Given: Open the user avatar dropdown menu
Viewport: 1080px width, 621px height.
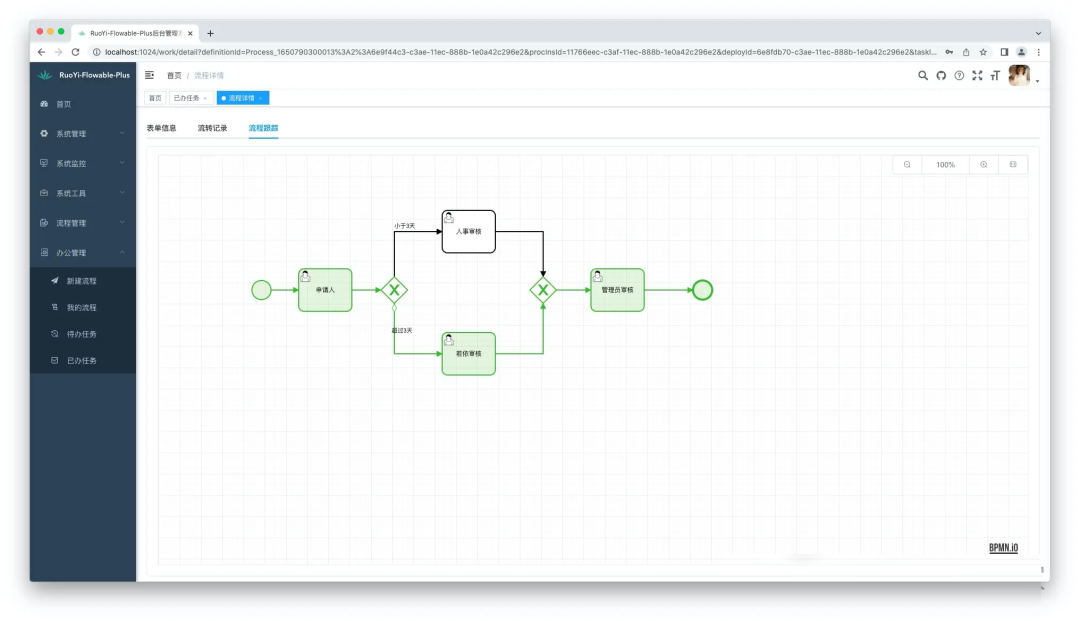Looking at the screenshot, I should [1022, 76].
